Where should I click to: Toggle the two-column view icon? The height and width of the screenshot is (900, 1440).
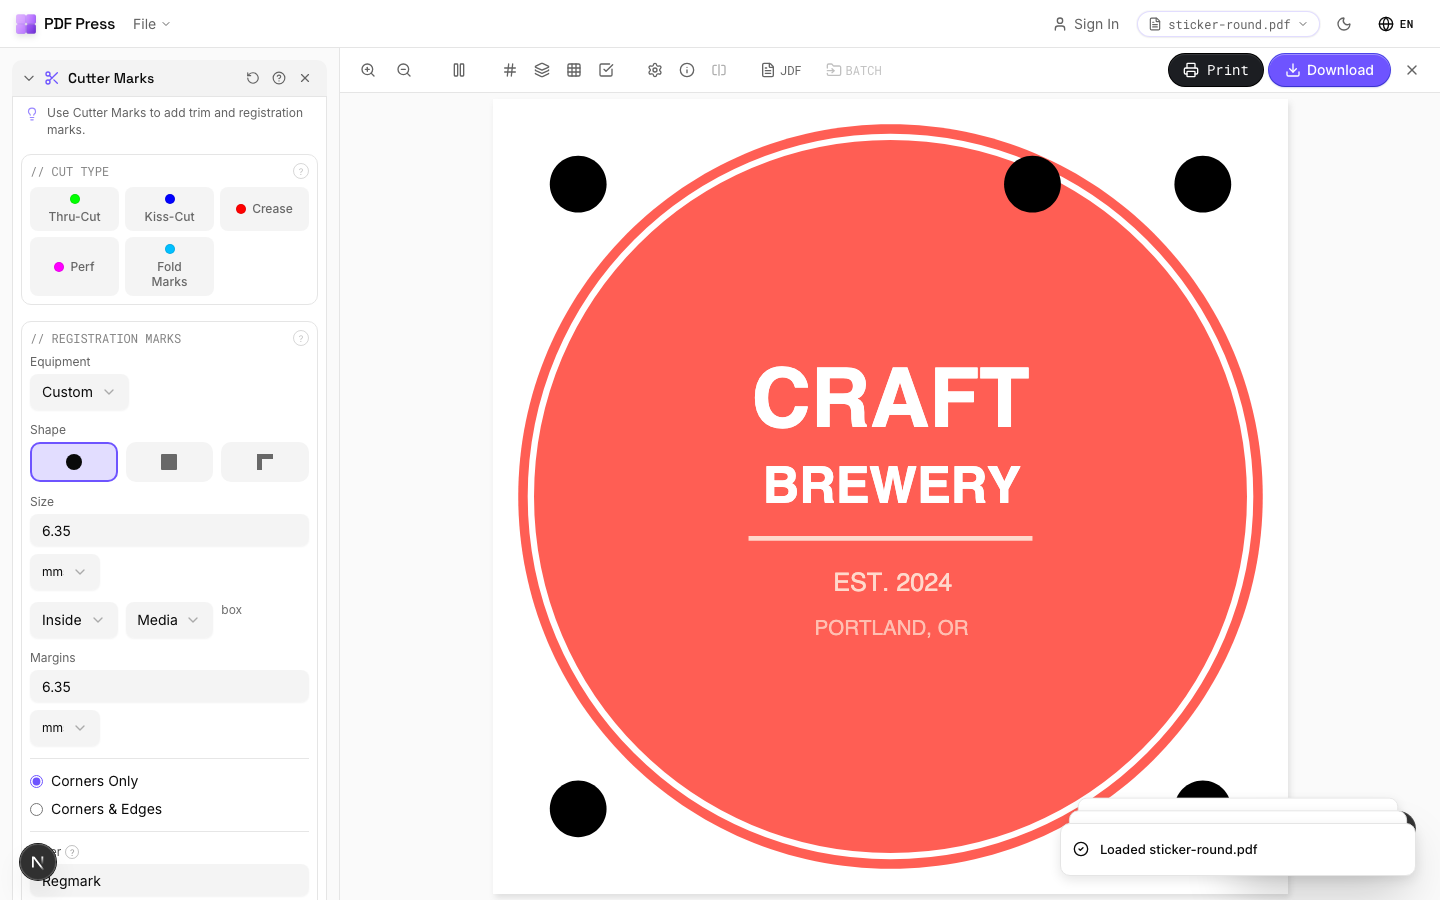tap(459, 70)
